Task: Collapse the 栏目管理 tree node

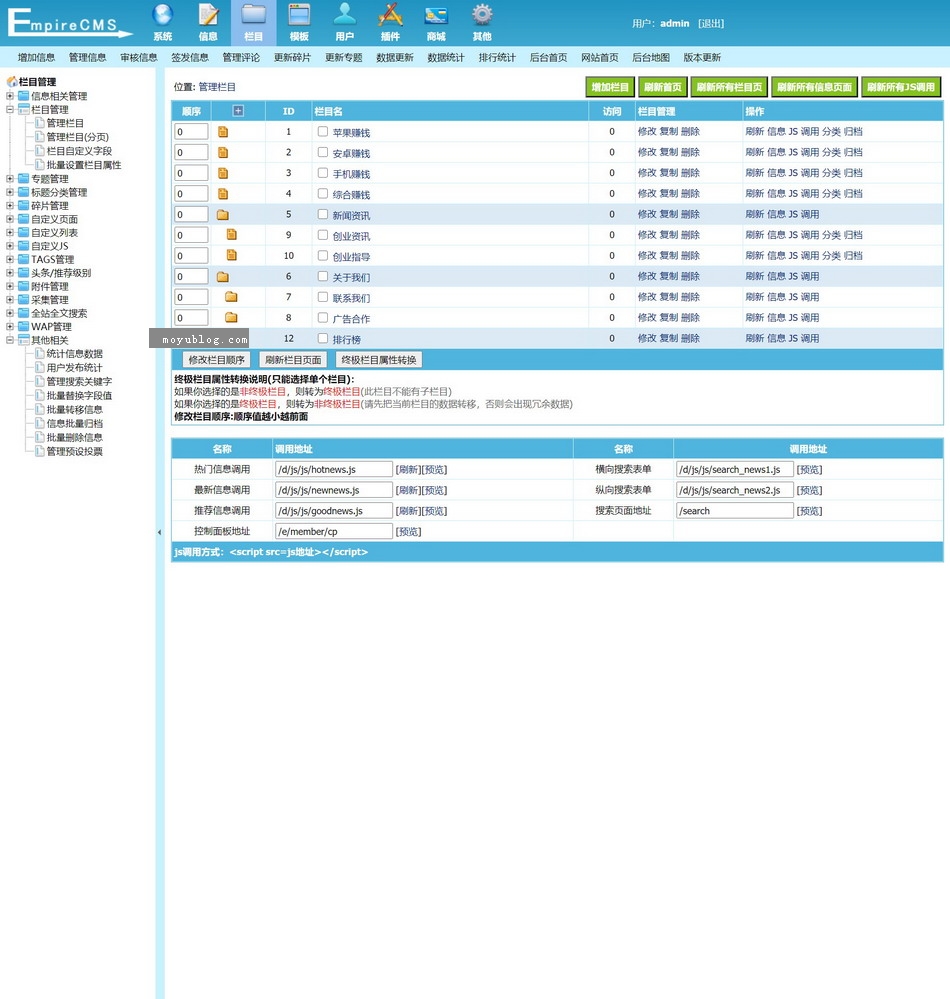Action: [x=10, y=110]
